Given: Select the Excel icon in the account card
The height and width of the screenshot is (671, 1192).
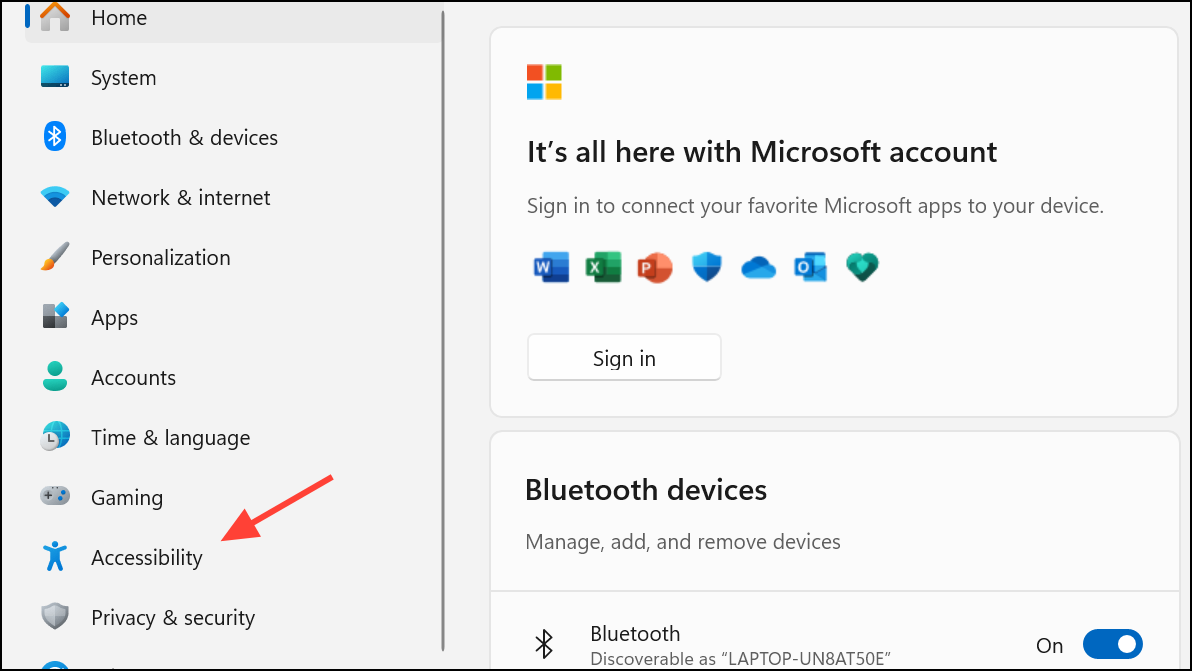Looking at the screenshot, I should point(603,267).
